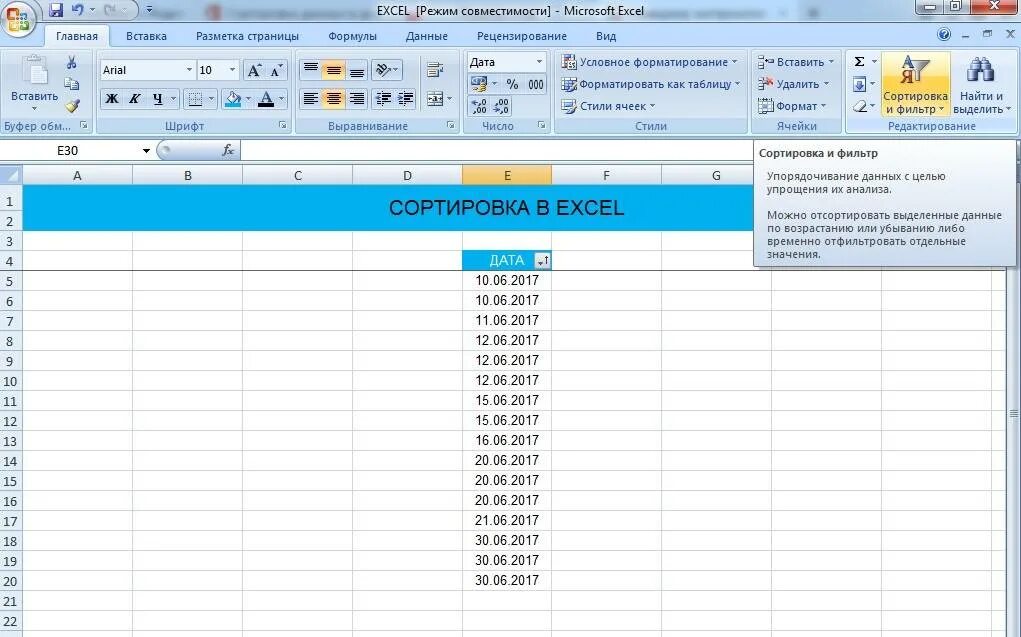Open the ДАТА column filter dropdown
Screen dimensions: 1021x637
(x=542, y=261)
